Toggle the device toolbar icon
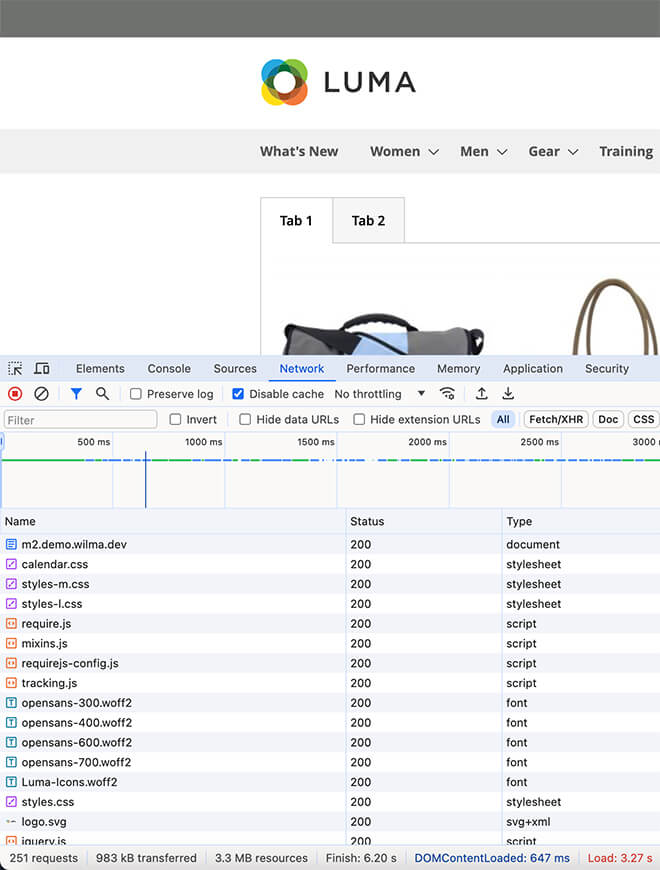The width and height of the screenshot is (660, 870). click(42, 369)
